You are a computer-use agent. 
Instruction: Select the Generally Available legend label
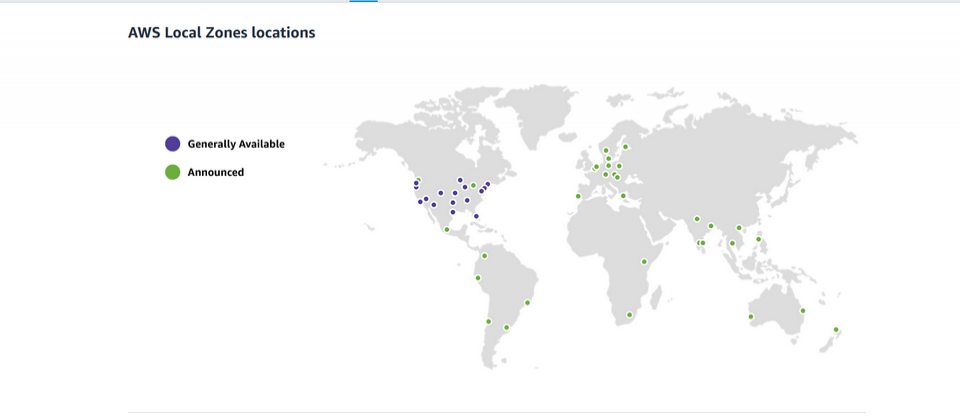click(236, 144)
